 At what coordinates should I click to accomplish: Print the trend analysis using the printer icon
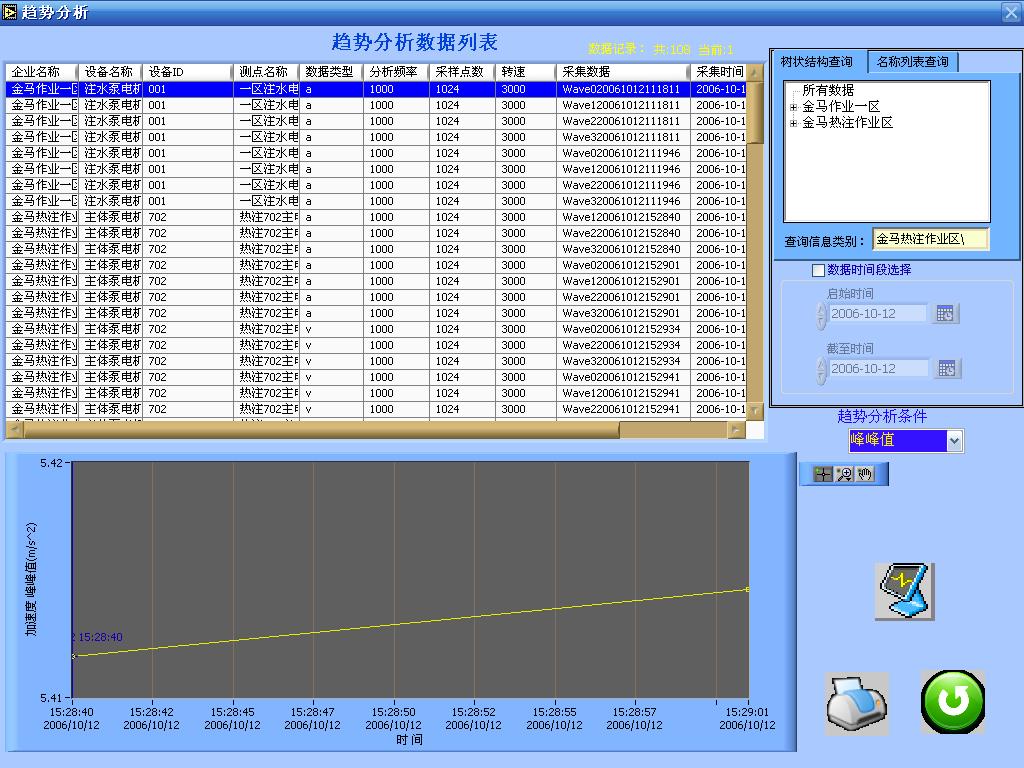click(x=855, y=702)
